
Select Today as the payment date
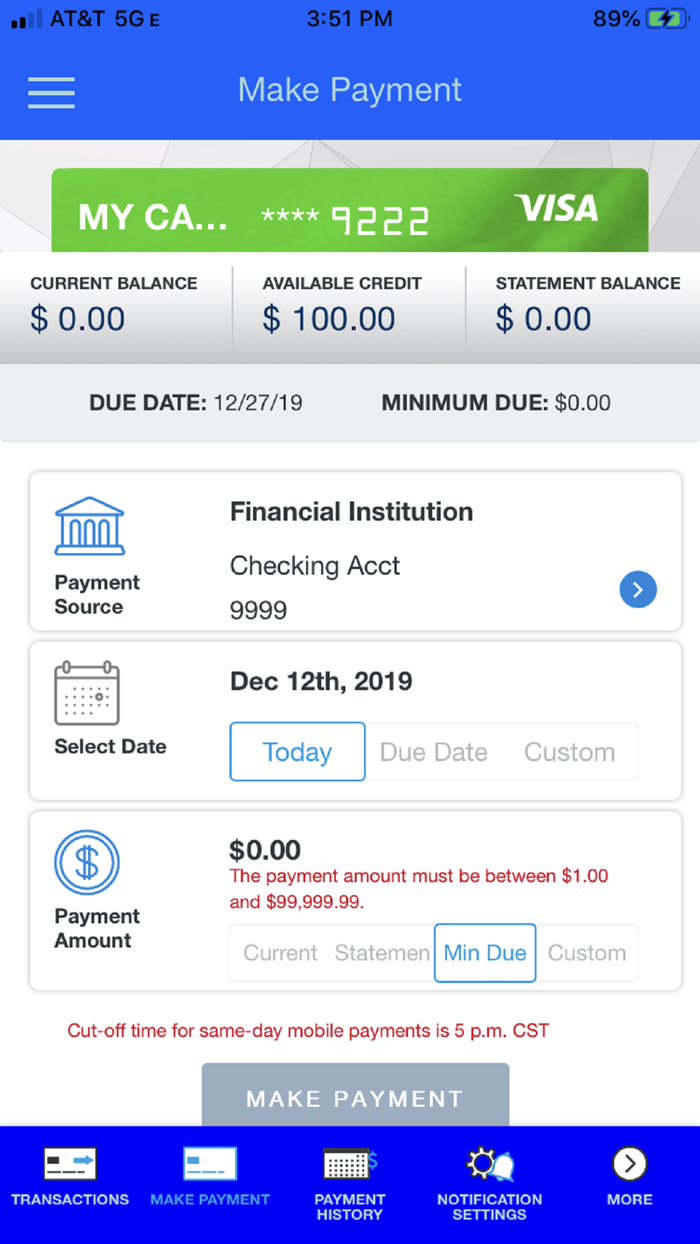(297, 752)
